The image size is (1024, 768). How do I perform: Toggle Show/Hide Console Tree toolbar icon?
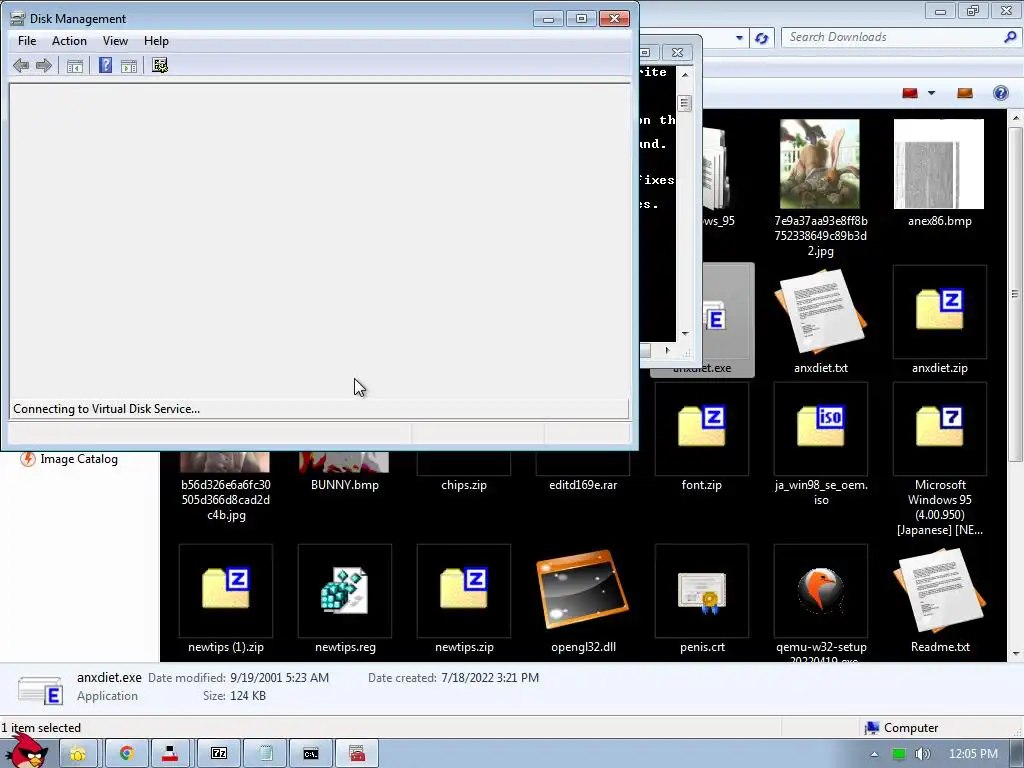coord(74,65)
